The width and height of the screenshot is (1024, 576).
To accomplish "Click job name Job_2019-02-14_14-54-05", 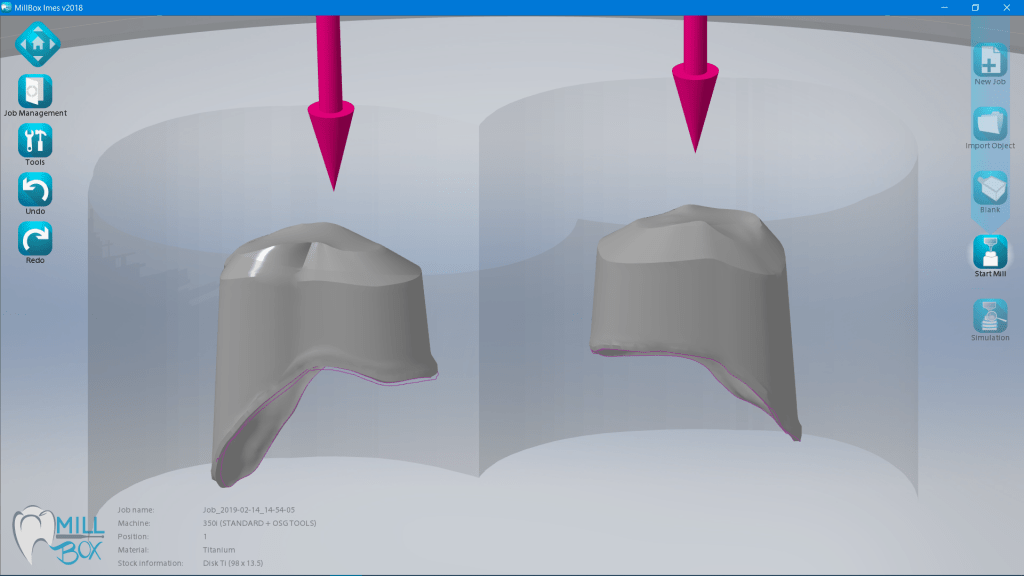I will click(x=249, y=510).
